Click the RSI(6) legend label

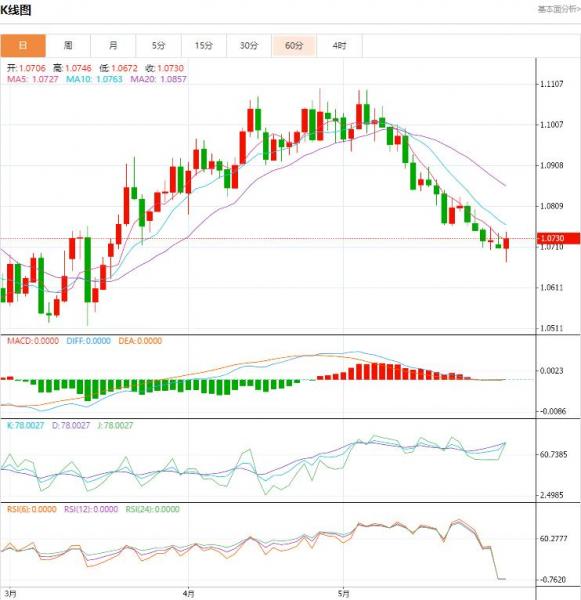tap(32, 509)
